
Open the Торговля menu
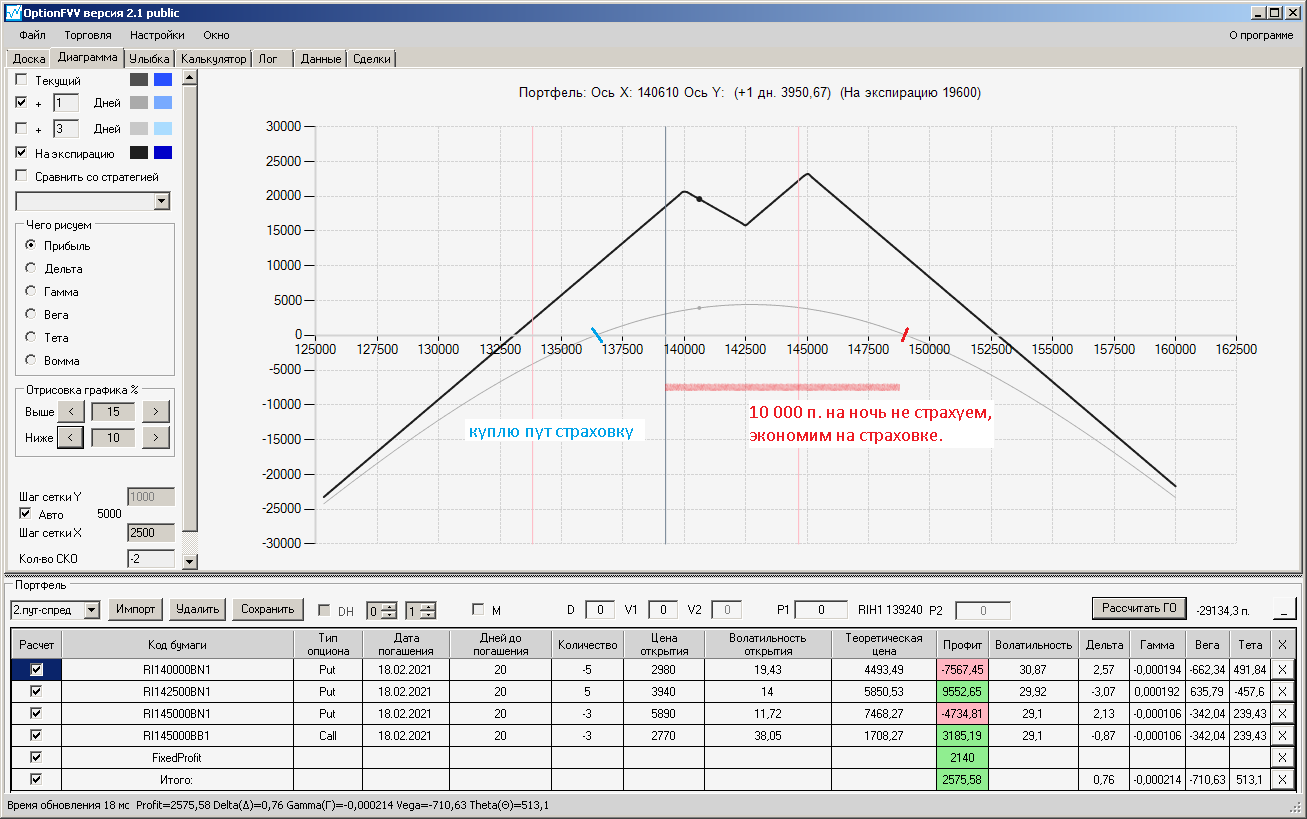(x=88, y=35)
